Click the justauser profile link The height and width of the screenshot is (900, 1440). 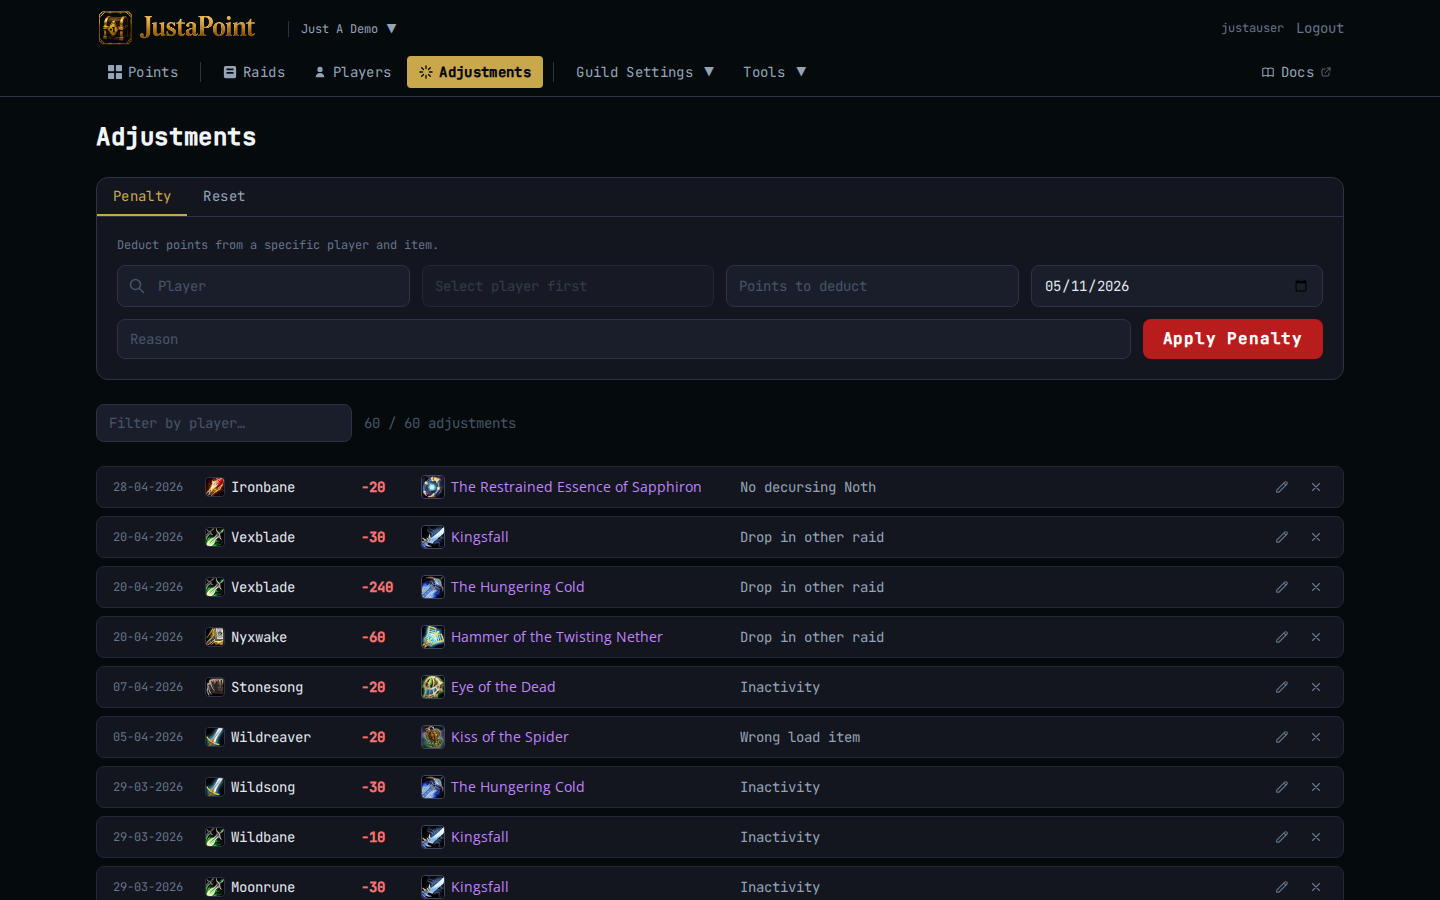(x=1252, y=28)
